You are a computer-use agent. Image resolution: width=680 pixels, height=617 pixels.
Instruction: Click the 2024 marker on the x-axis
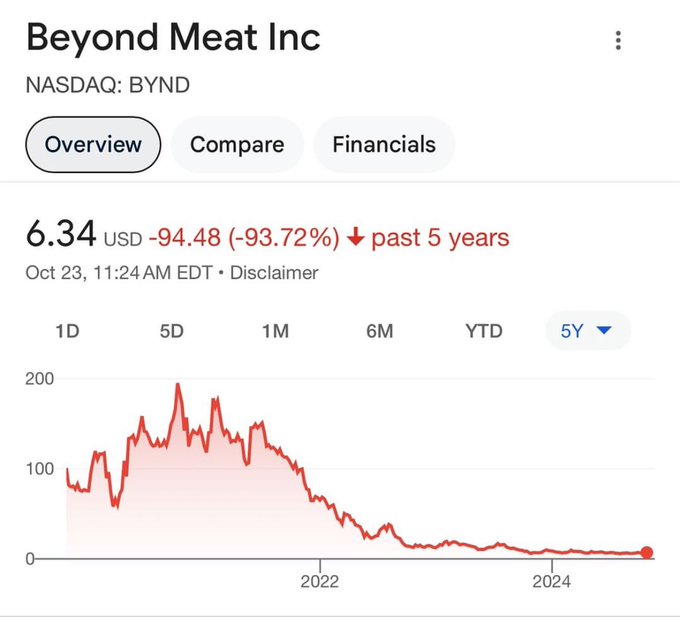click(551, 581)
